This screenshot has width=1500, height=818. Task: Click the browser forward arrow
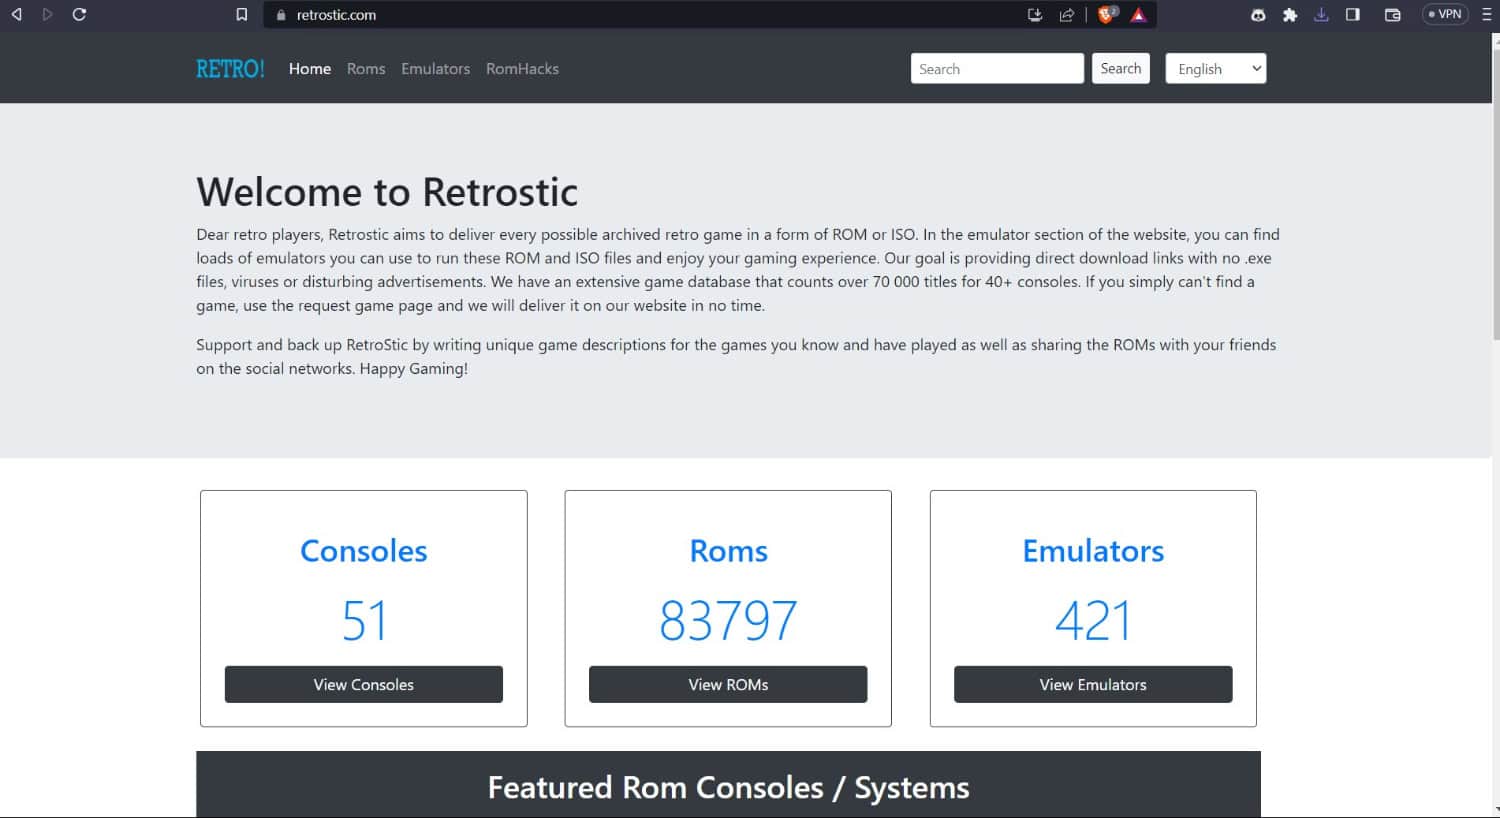pos(47,14)
